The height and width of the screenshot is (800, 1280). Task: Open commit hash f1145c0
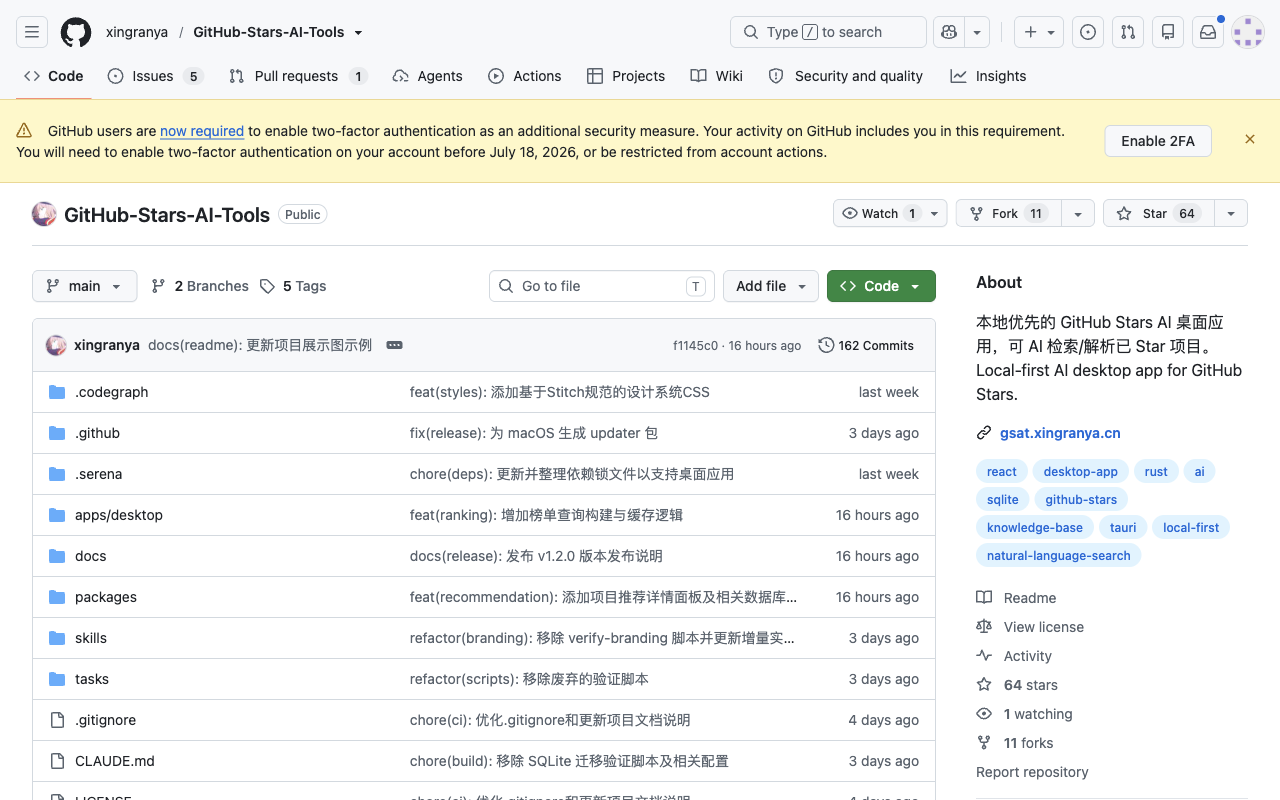[x=695, y=346]
